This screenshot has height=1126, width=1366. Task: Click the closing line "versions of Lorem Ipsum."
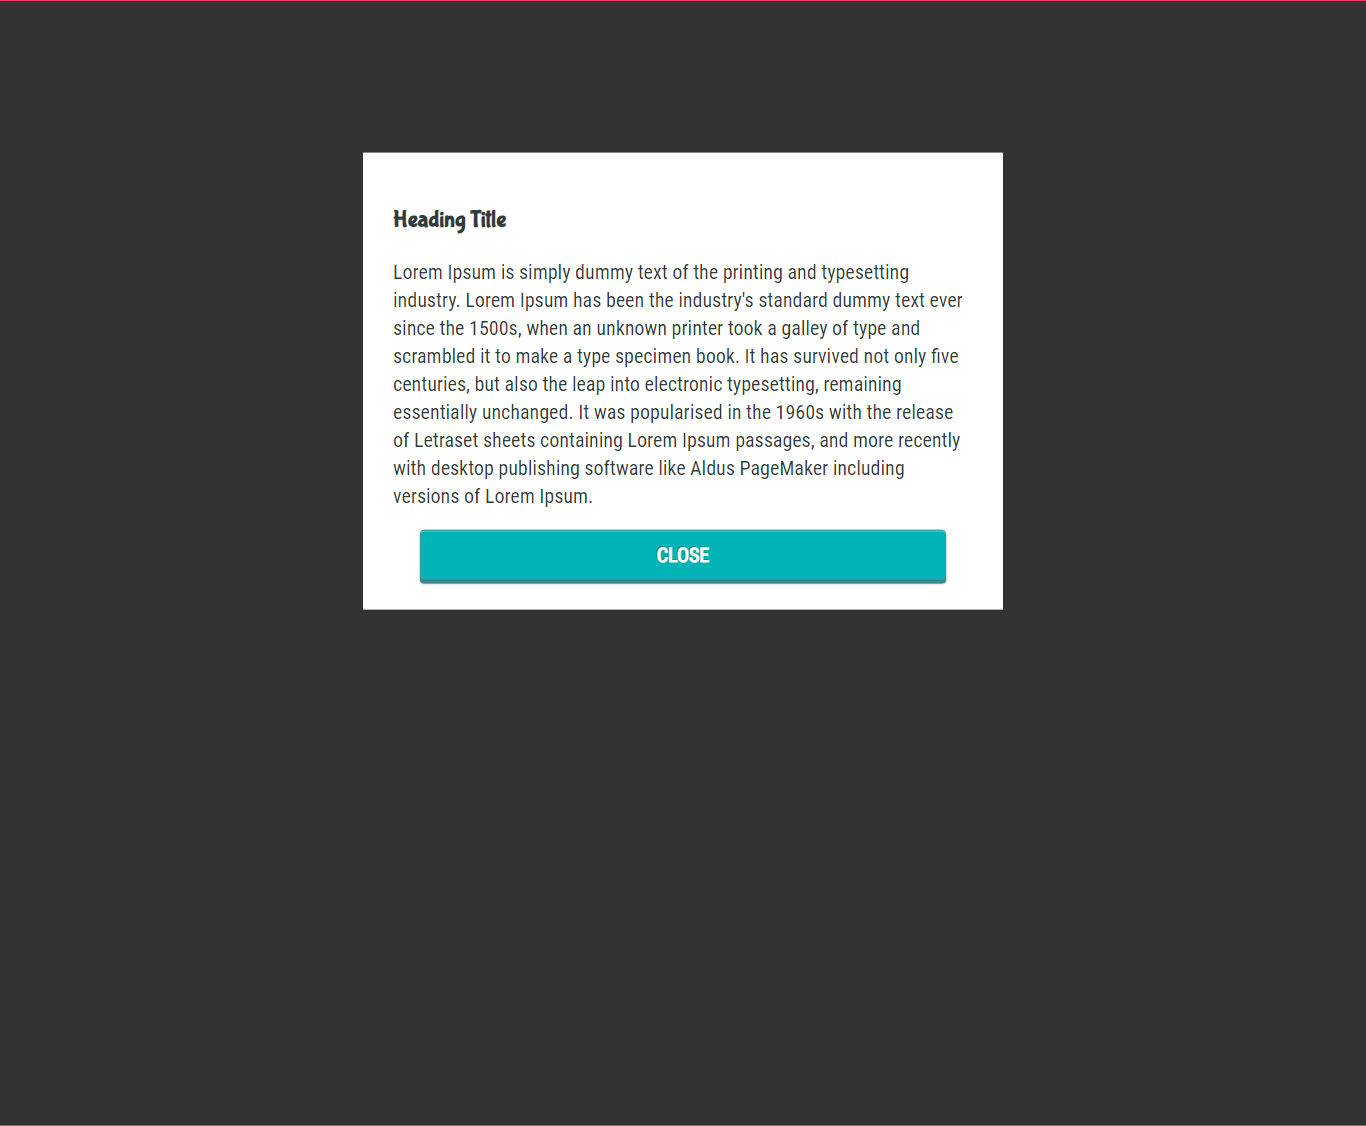pyautogui.click(x=493, y=497)
